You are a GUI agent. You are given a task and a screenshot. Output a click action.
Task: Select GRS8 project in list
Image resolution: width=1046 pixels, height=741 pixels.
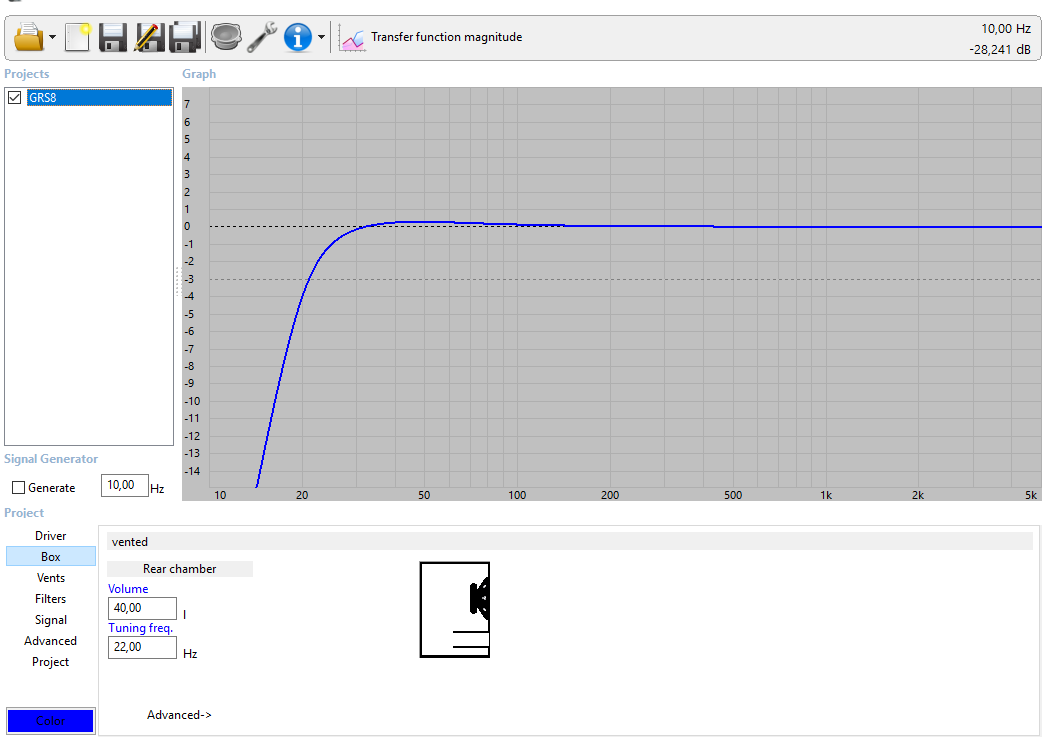point(99,97)
